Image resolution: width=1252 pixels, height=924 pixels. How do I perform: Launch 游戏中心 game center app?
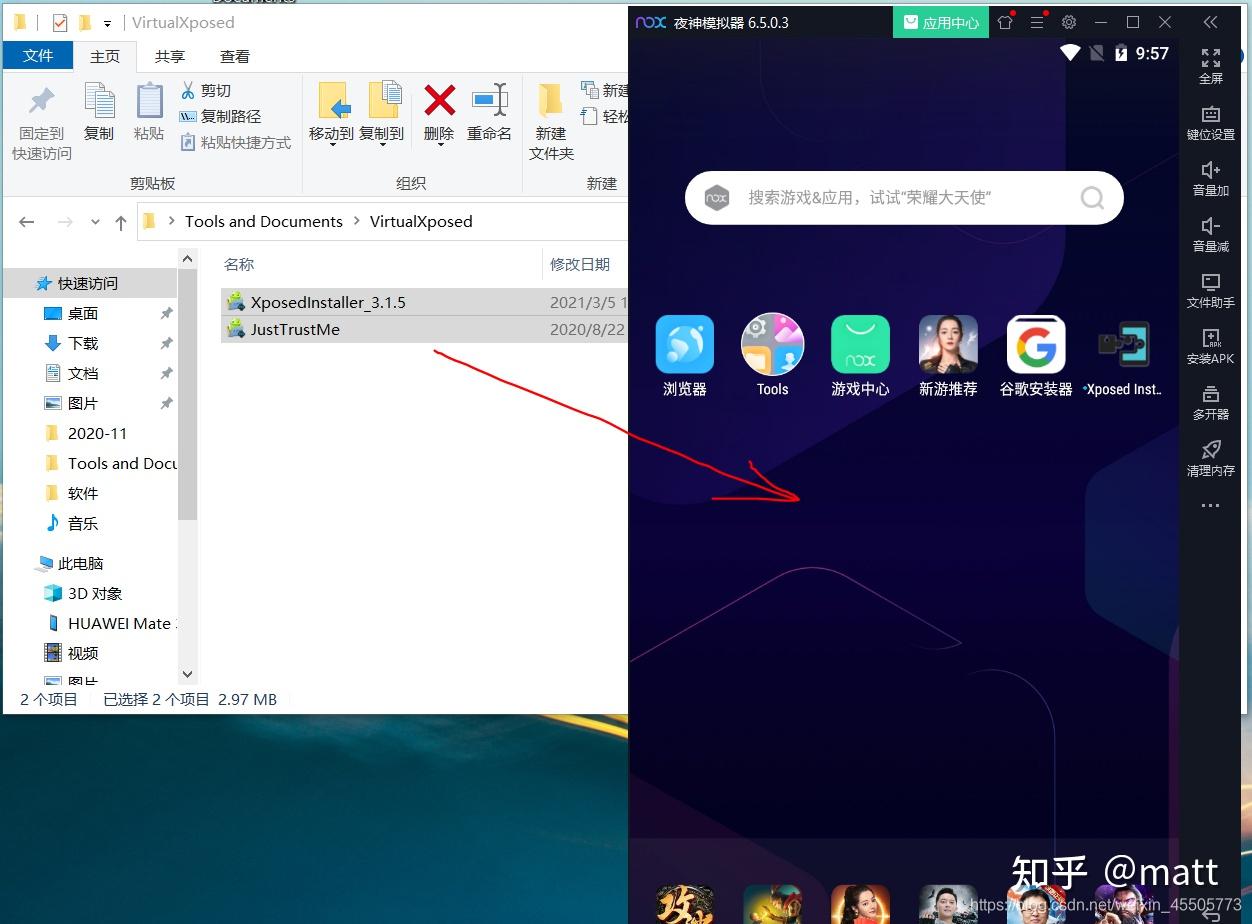coord(860,344)
